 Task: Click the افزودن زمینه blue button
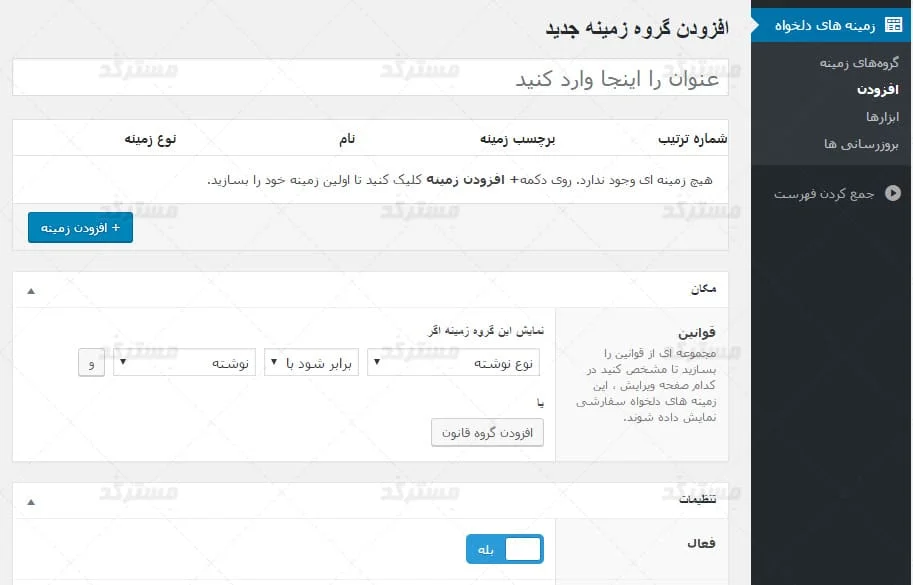[x=80, y=227]
